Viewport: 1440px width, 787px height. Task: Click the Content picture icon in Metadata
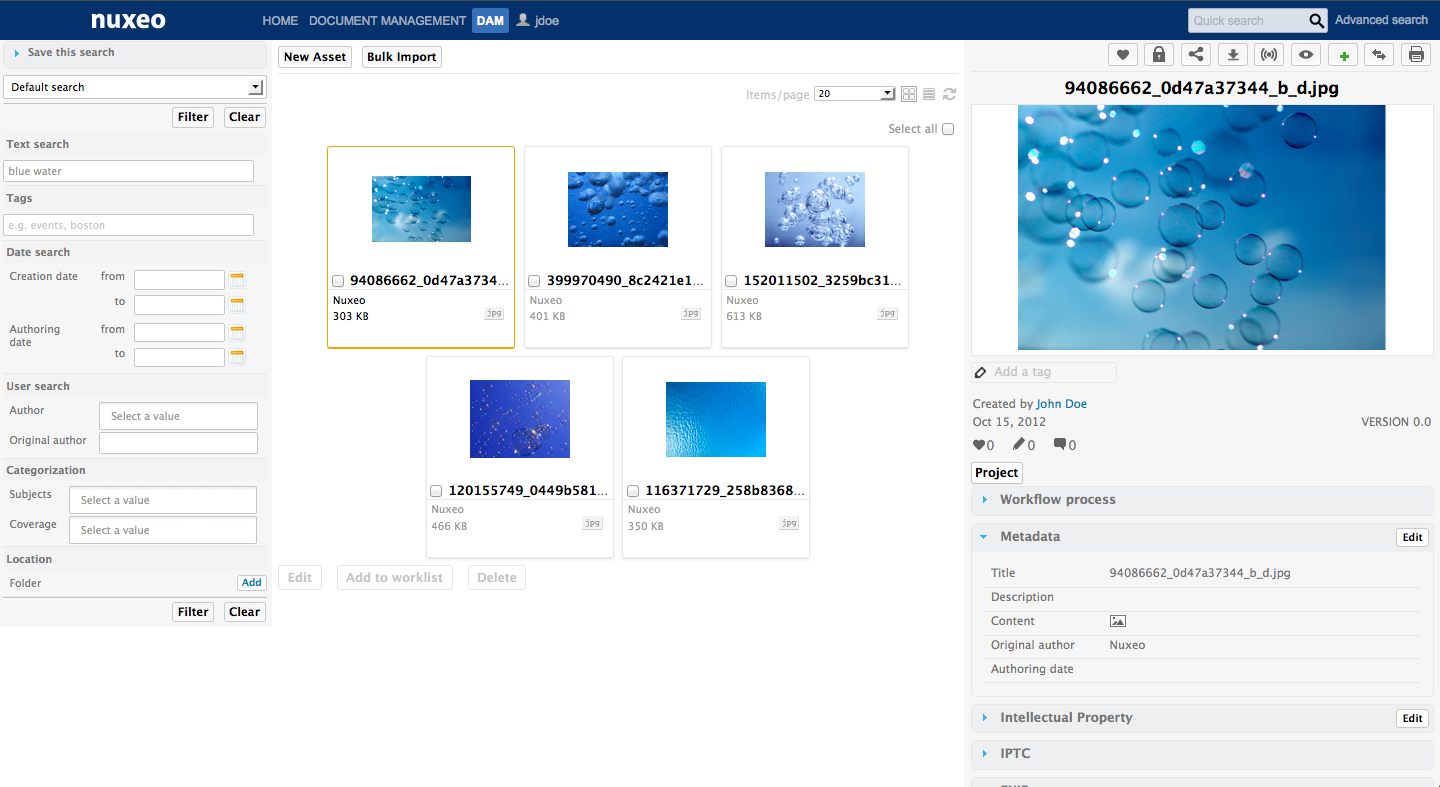[x=1118, y=621]
